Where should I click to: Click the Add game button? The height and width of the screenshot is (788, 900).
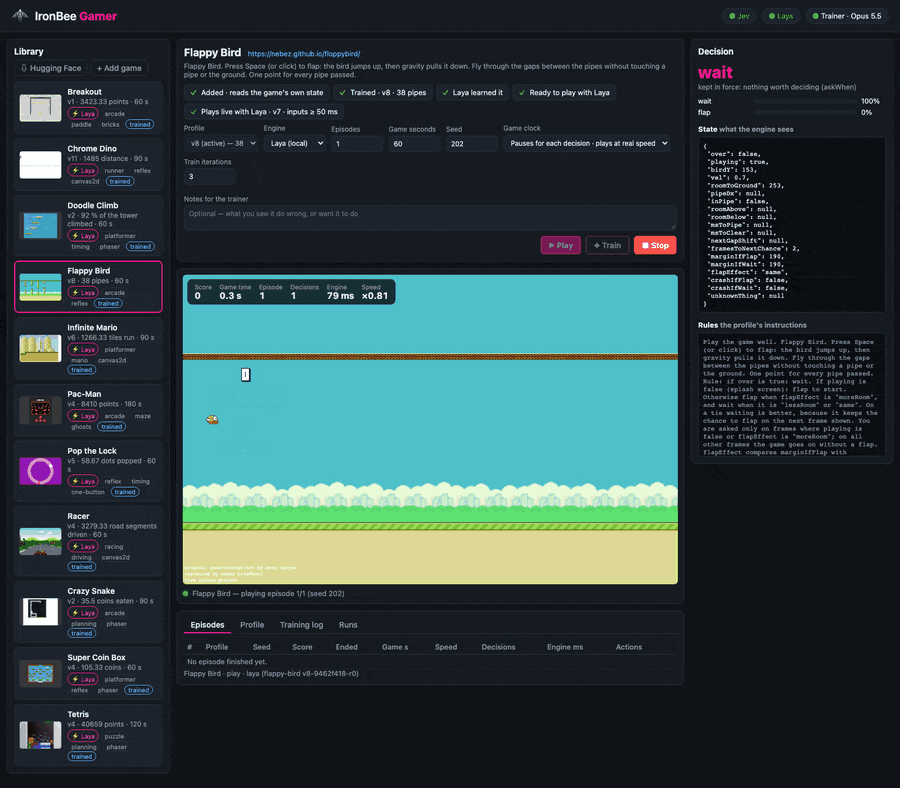119,68
